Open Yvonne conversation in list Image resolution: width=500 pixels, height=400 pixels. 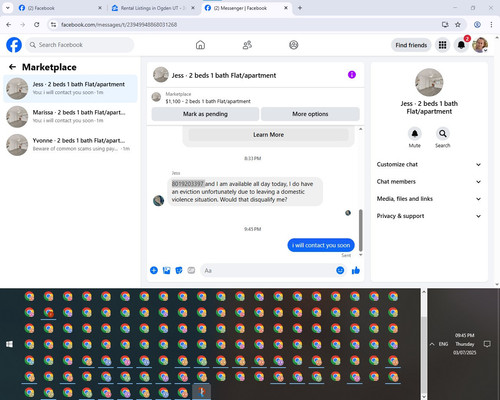click(x=70, y=145)
